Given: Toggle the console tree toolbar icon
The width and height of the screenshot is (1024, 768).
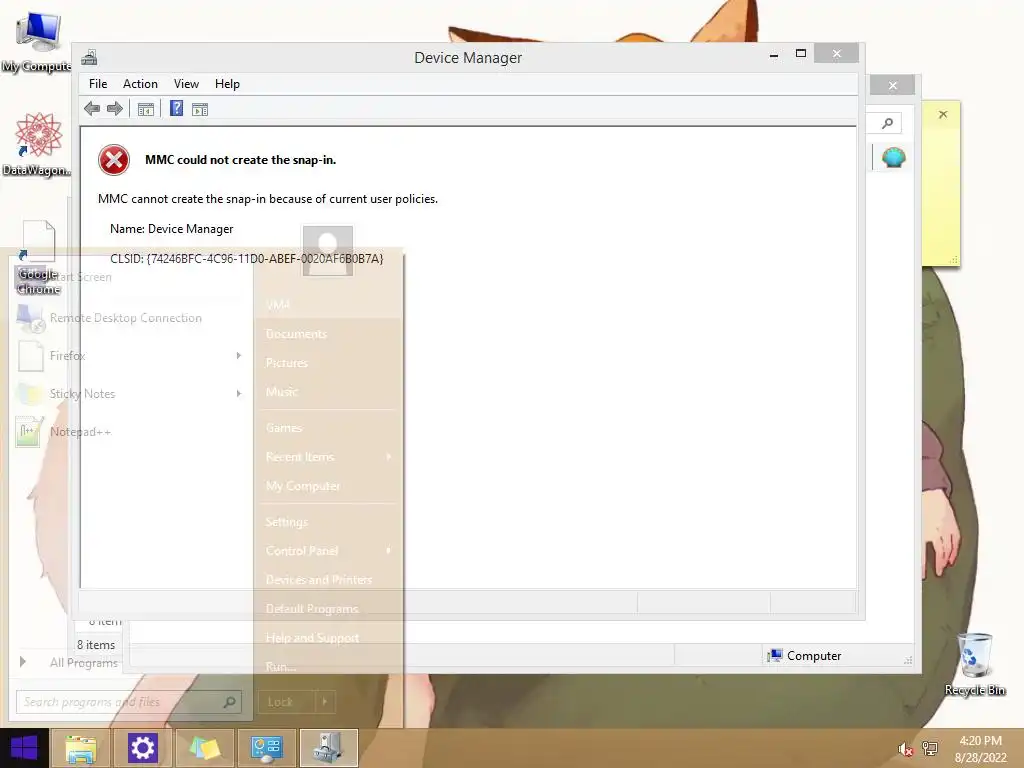Looking at the screenshot, I should pos(146,109).
